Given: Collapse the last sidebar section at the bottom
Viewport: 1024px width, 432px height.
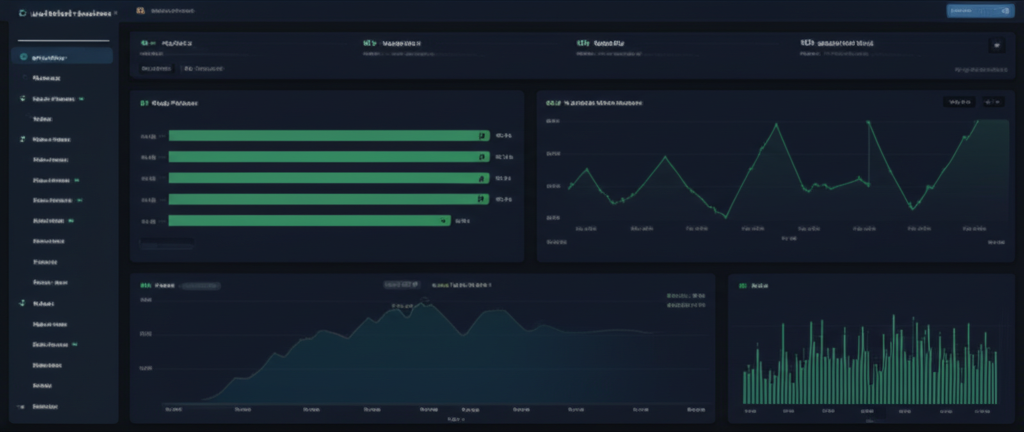Looking at the screenshot, I should pyautogui.click(x=21, y=407).
